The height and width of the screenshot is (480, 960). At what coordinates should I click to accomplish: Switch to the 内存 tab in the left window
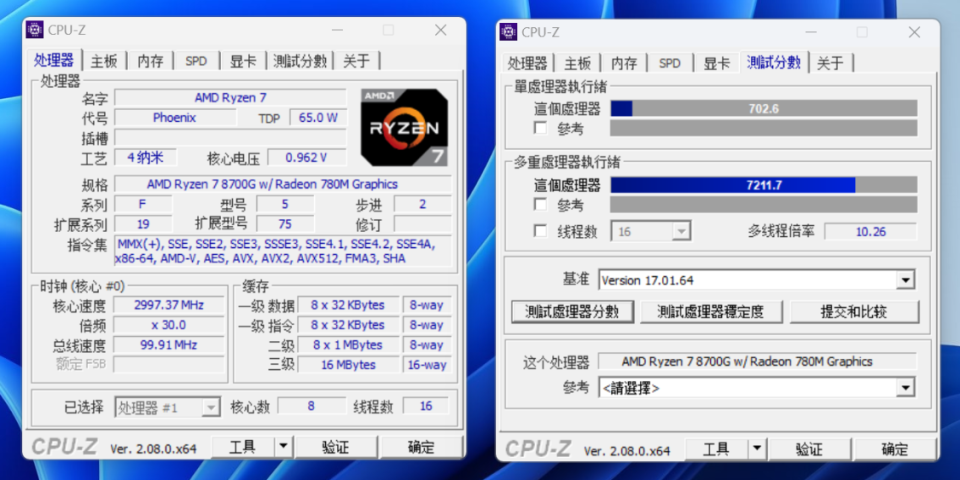pyautogui.click(x=150, y=61)
